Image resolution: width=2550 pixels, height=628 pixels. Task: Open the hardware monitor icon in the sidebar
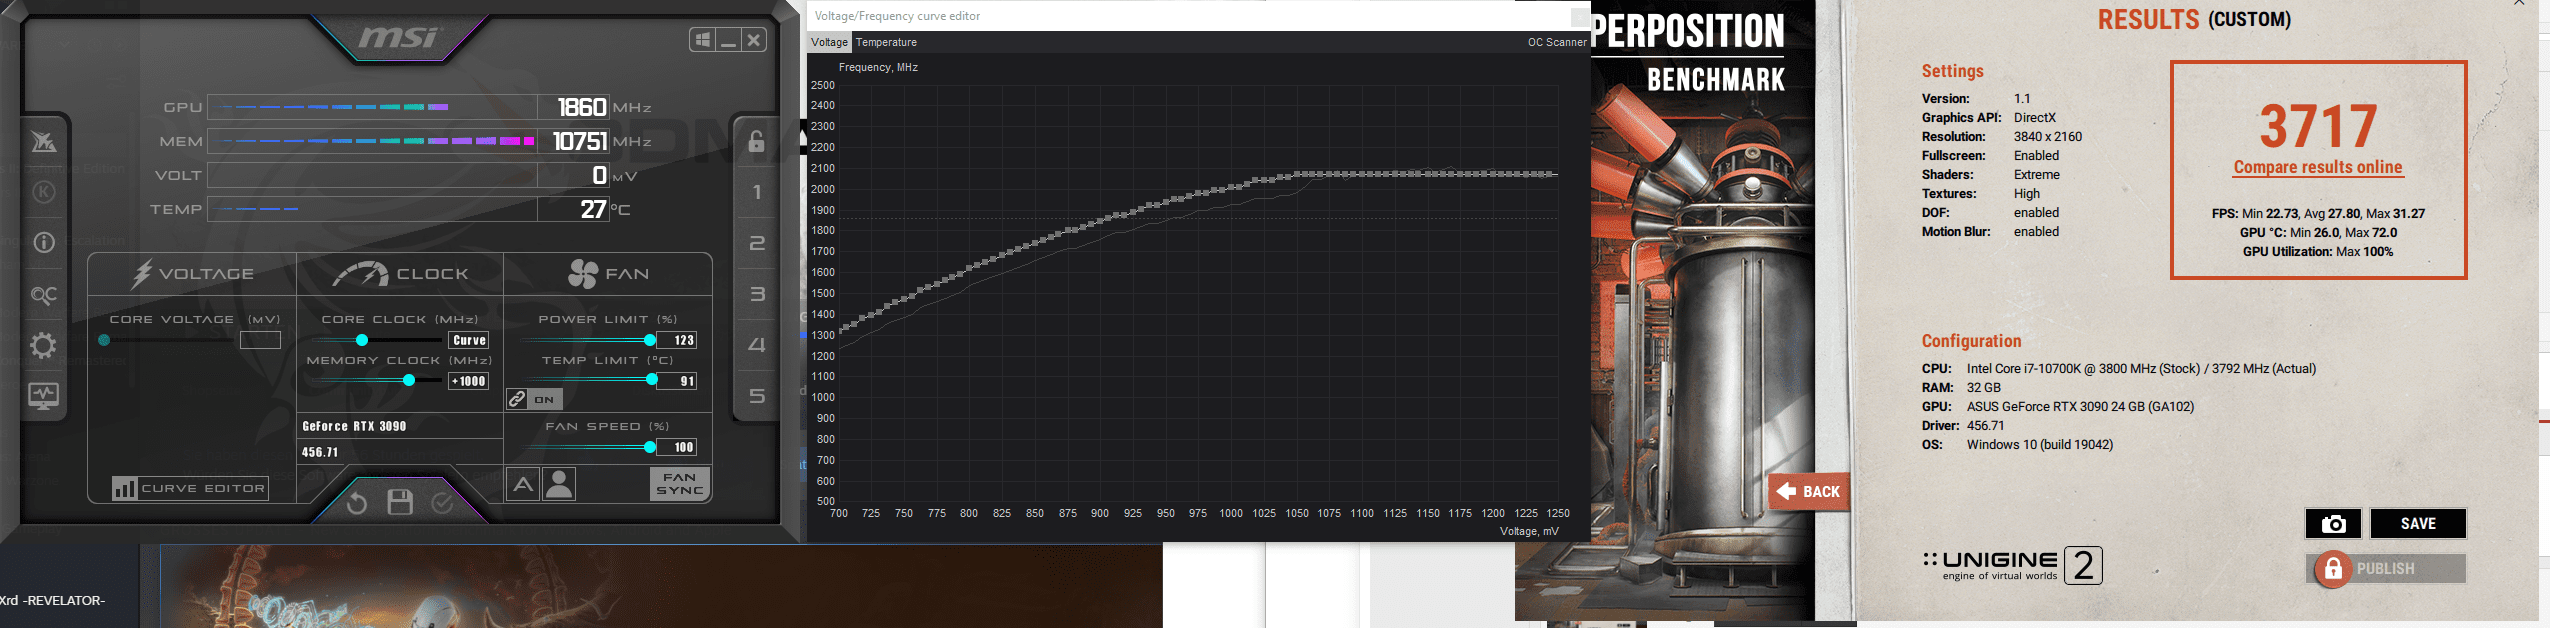click(x=44, y=396)
